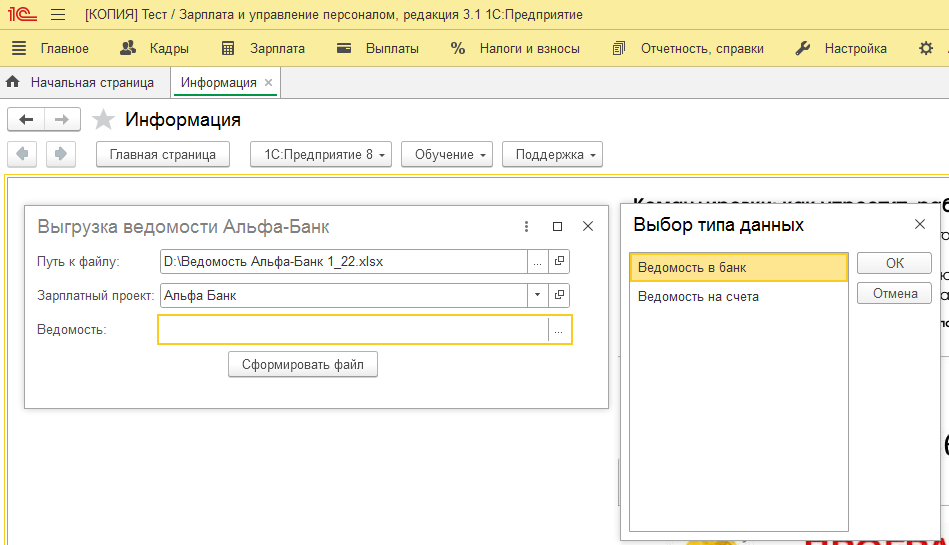Open the Налоги и взносы section
This screenshot has width=949, height=545.
[515, 48]
